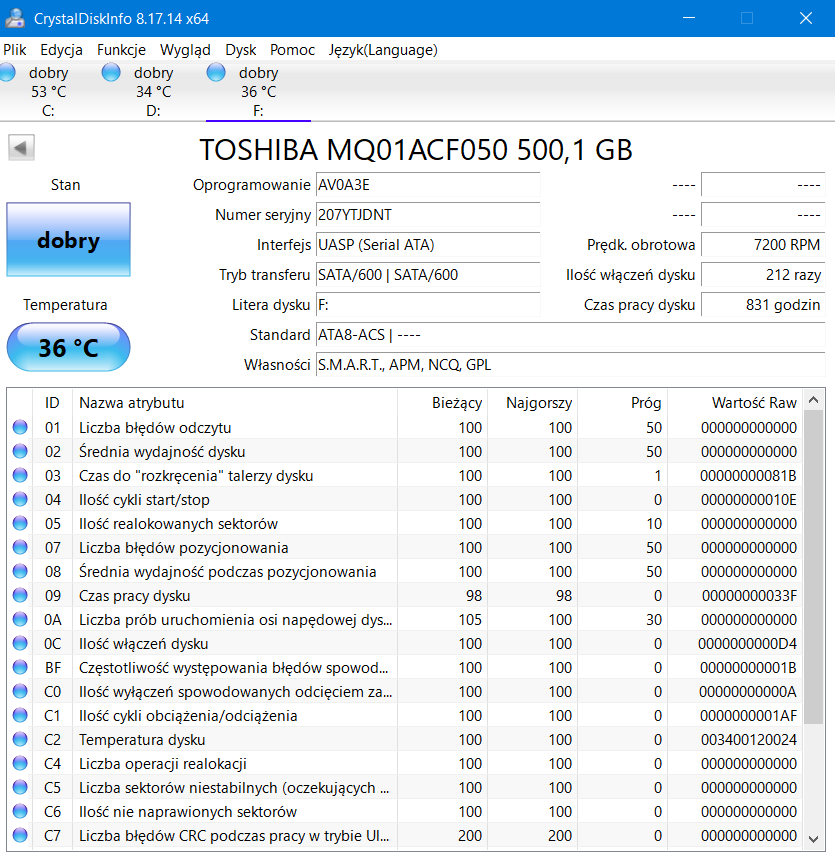Image resolution: width=835 pixels, height=861 pixels.
Task: Click the 'Próg' column header
Action: pyautogui.click(x=623, y=402)
